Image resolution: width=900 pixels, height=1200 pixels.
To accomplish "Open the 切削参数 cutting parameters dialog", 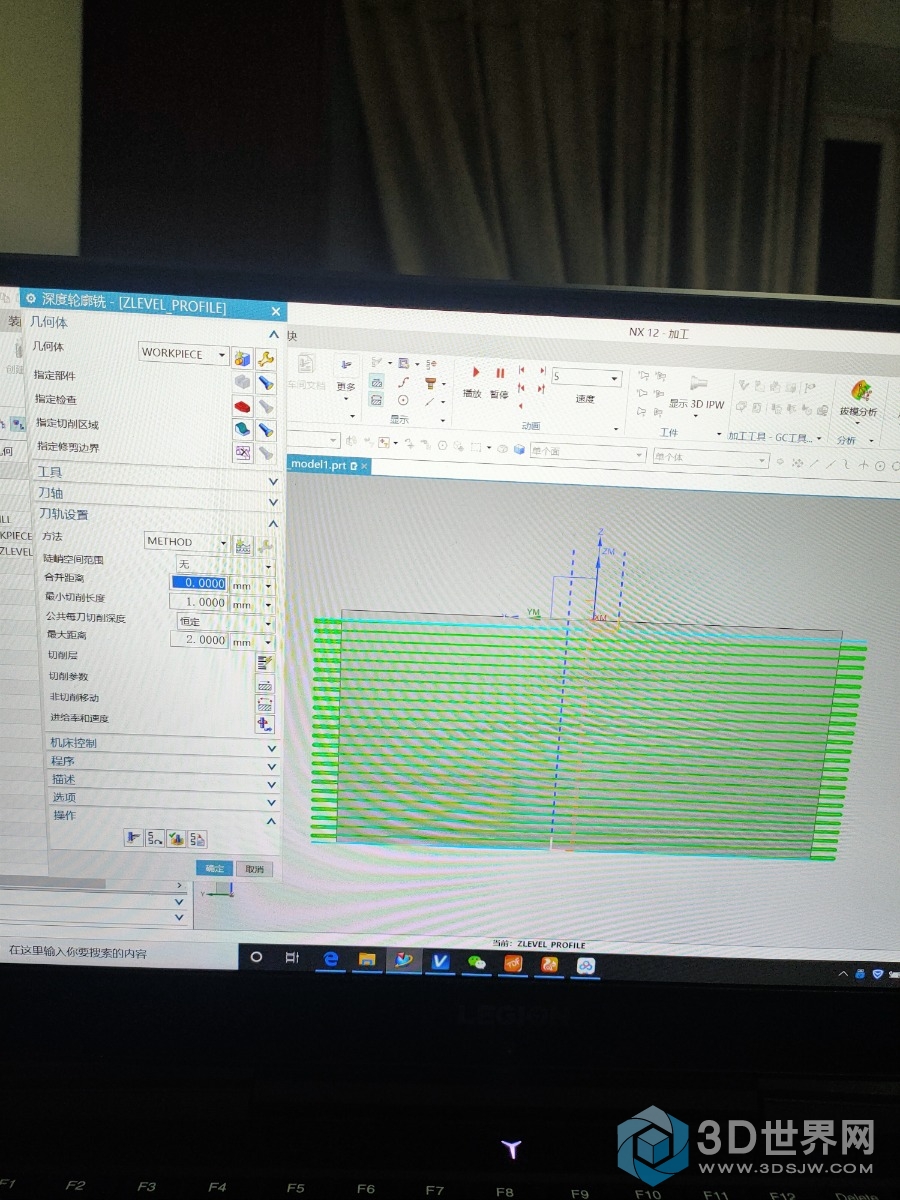I will pos(265,684).
